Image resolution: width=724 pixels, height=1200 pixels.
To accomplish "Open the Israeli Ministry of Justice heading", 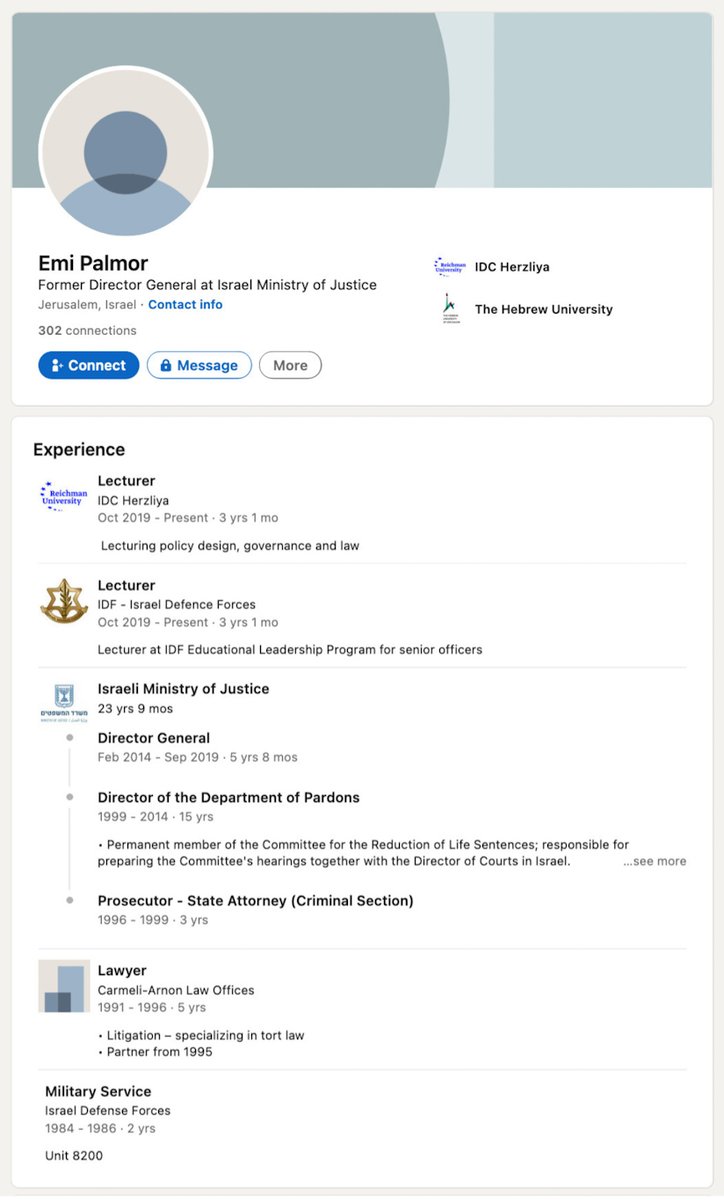I will coord(183,688).
